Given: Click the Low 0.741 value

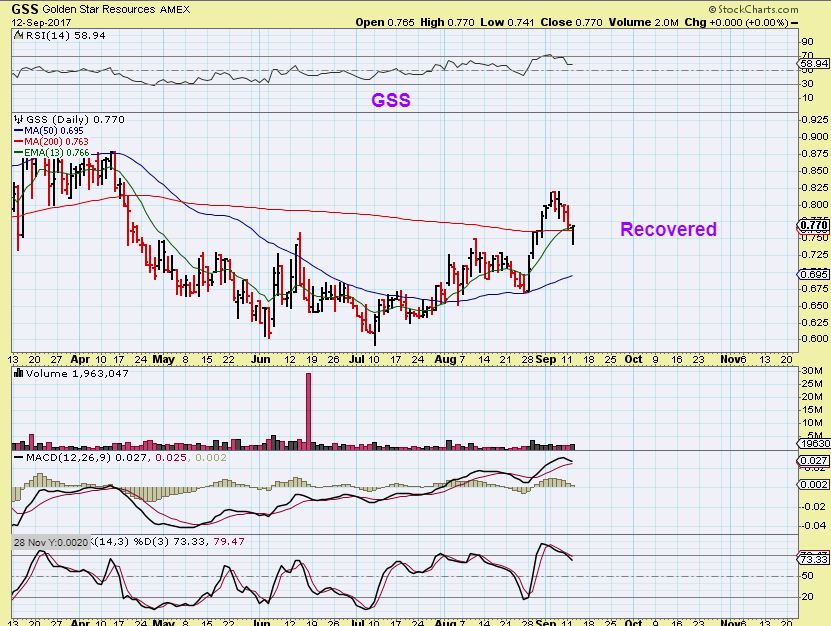Looking at the screenshot, I should 507,22.
